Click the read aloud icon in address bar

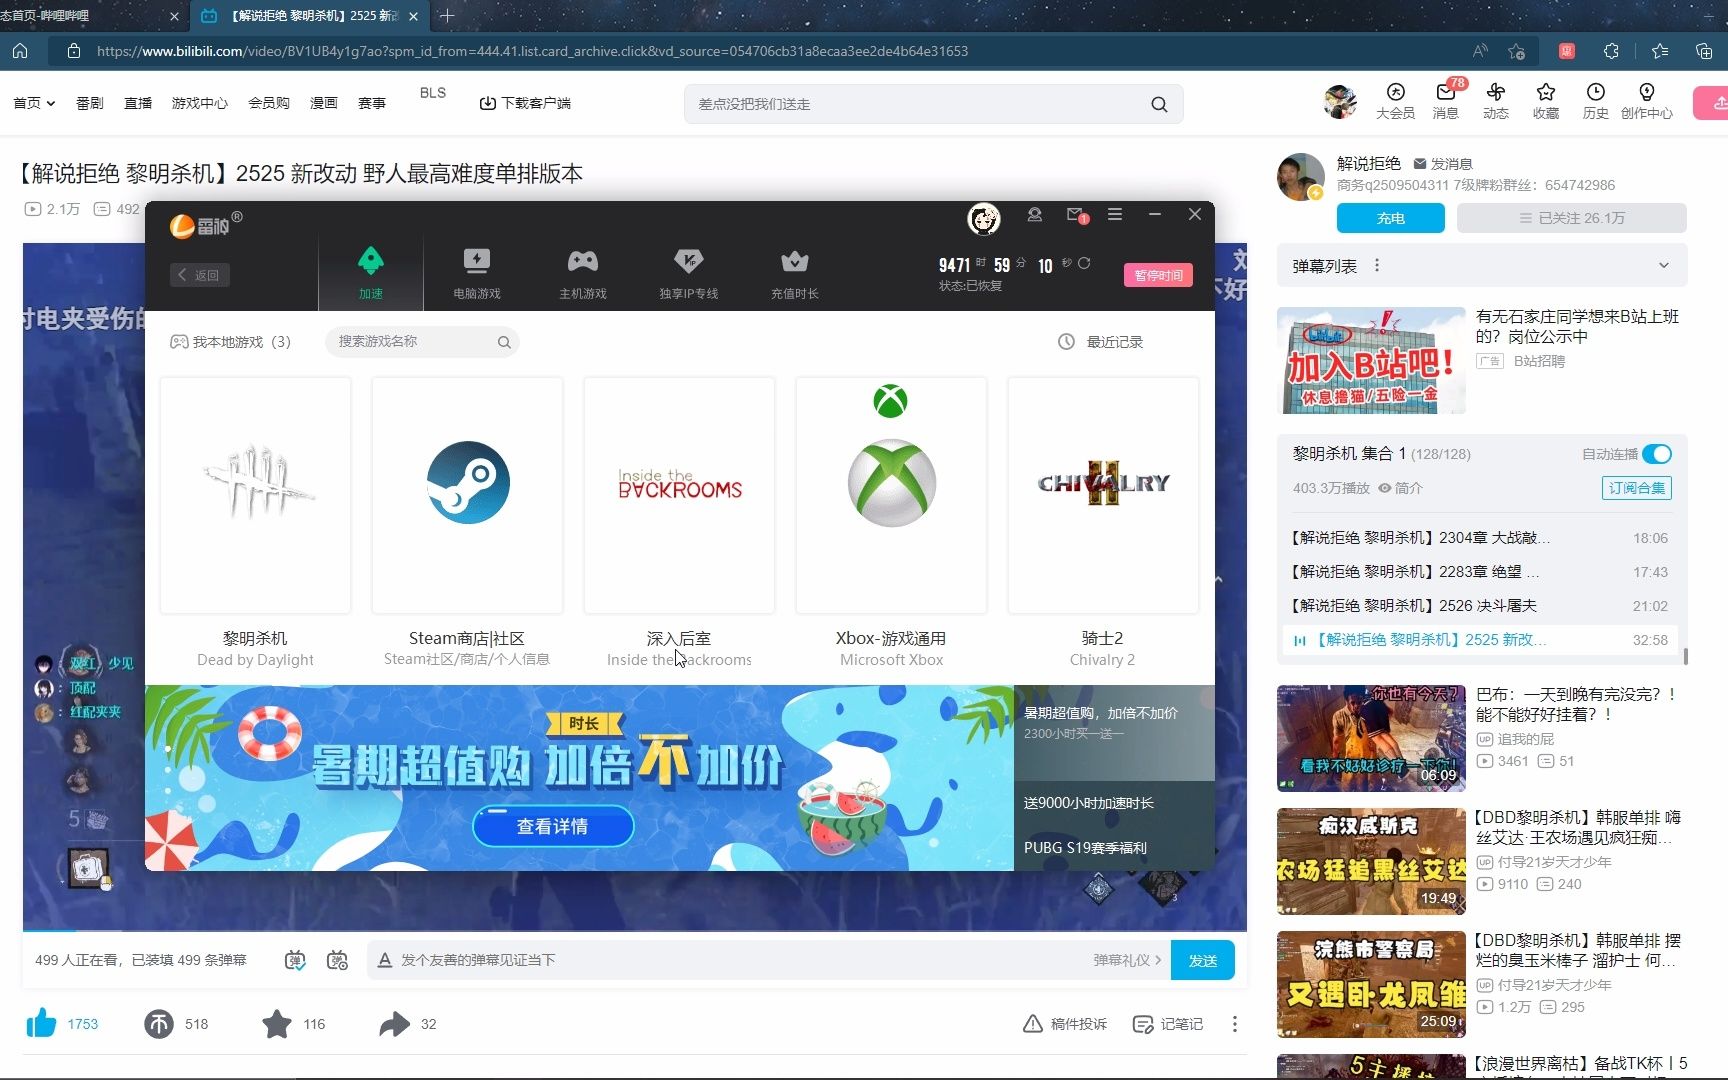pos(1480,51)
